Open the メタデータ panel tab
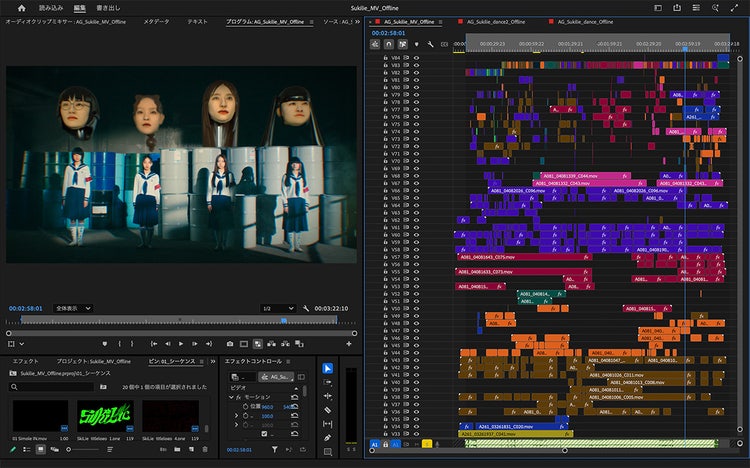The height and width of the screenshot is (468, 750). point(156,21)
